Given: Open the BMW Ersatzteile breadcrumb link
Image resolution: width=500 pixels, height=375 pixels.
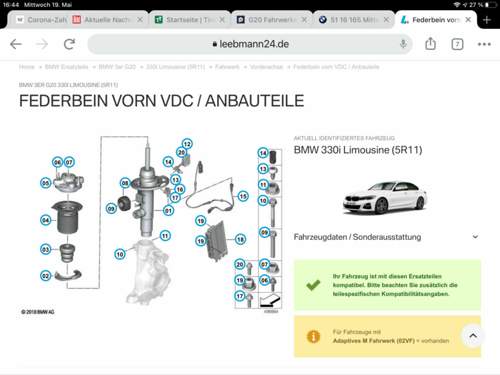Looking at the screenshot, I should click(66, 67).
